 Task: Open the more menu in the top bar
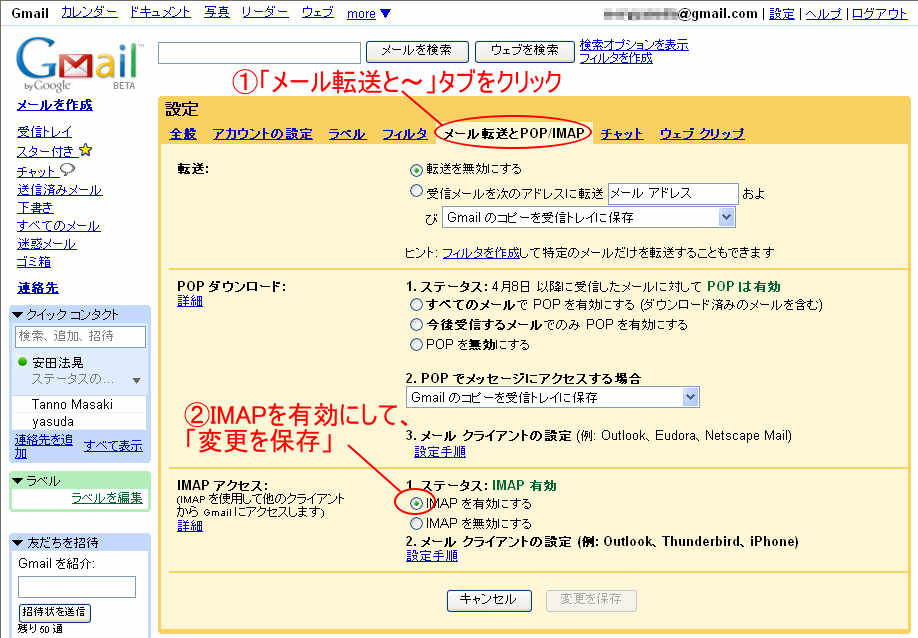[x=368, y=13]
